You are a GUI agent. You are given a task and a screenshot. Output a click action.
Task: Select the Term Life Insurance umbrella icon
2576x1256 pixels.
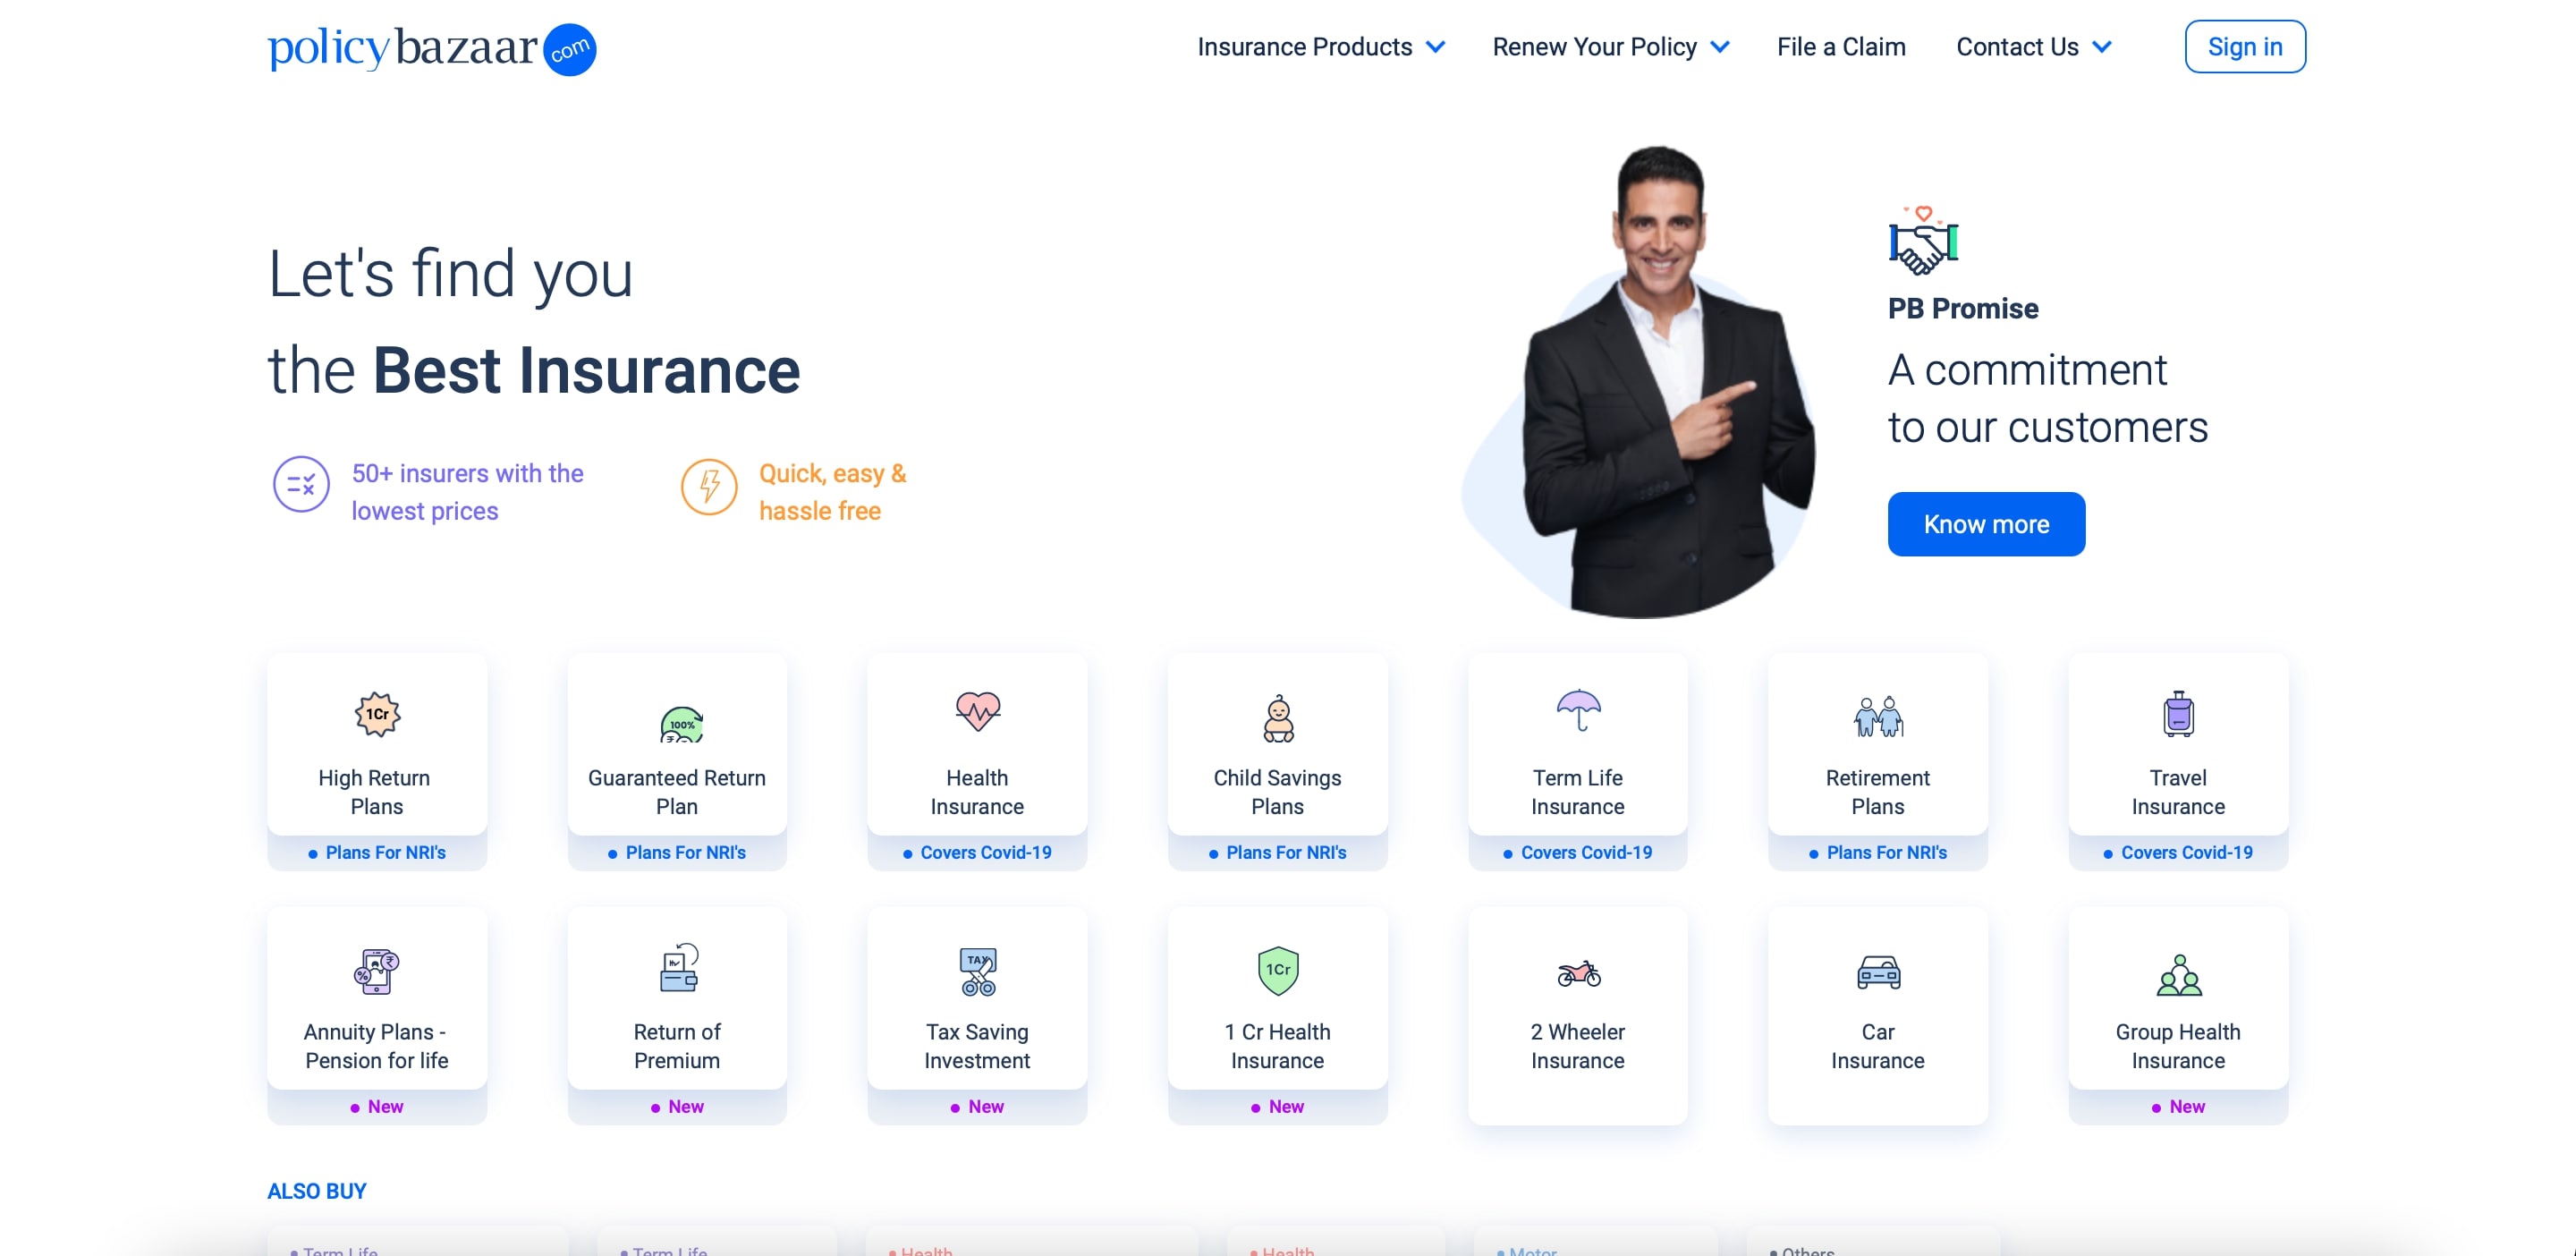click(1578, 710)
